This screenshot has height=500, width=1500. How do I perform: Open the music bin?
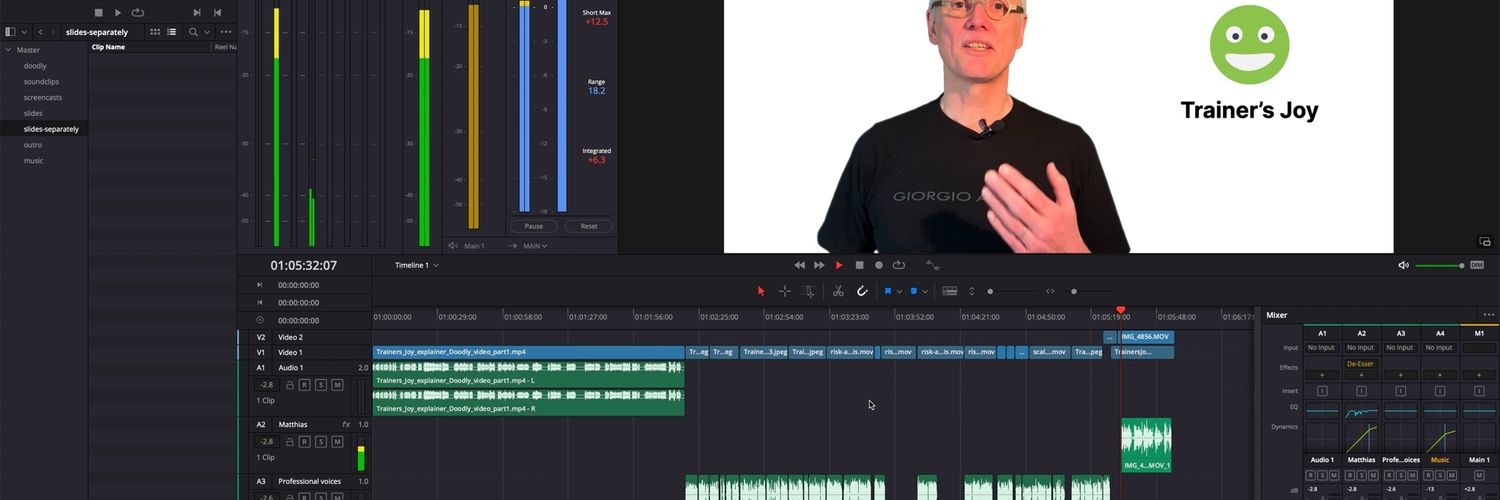point(34,160)
